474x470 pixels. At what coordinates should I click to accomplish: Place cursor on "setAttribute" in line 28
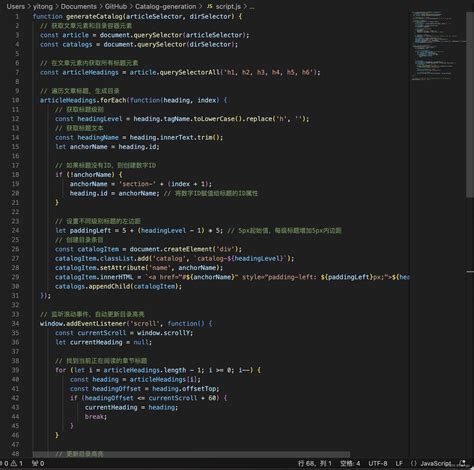click(x=122, y=268)
